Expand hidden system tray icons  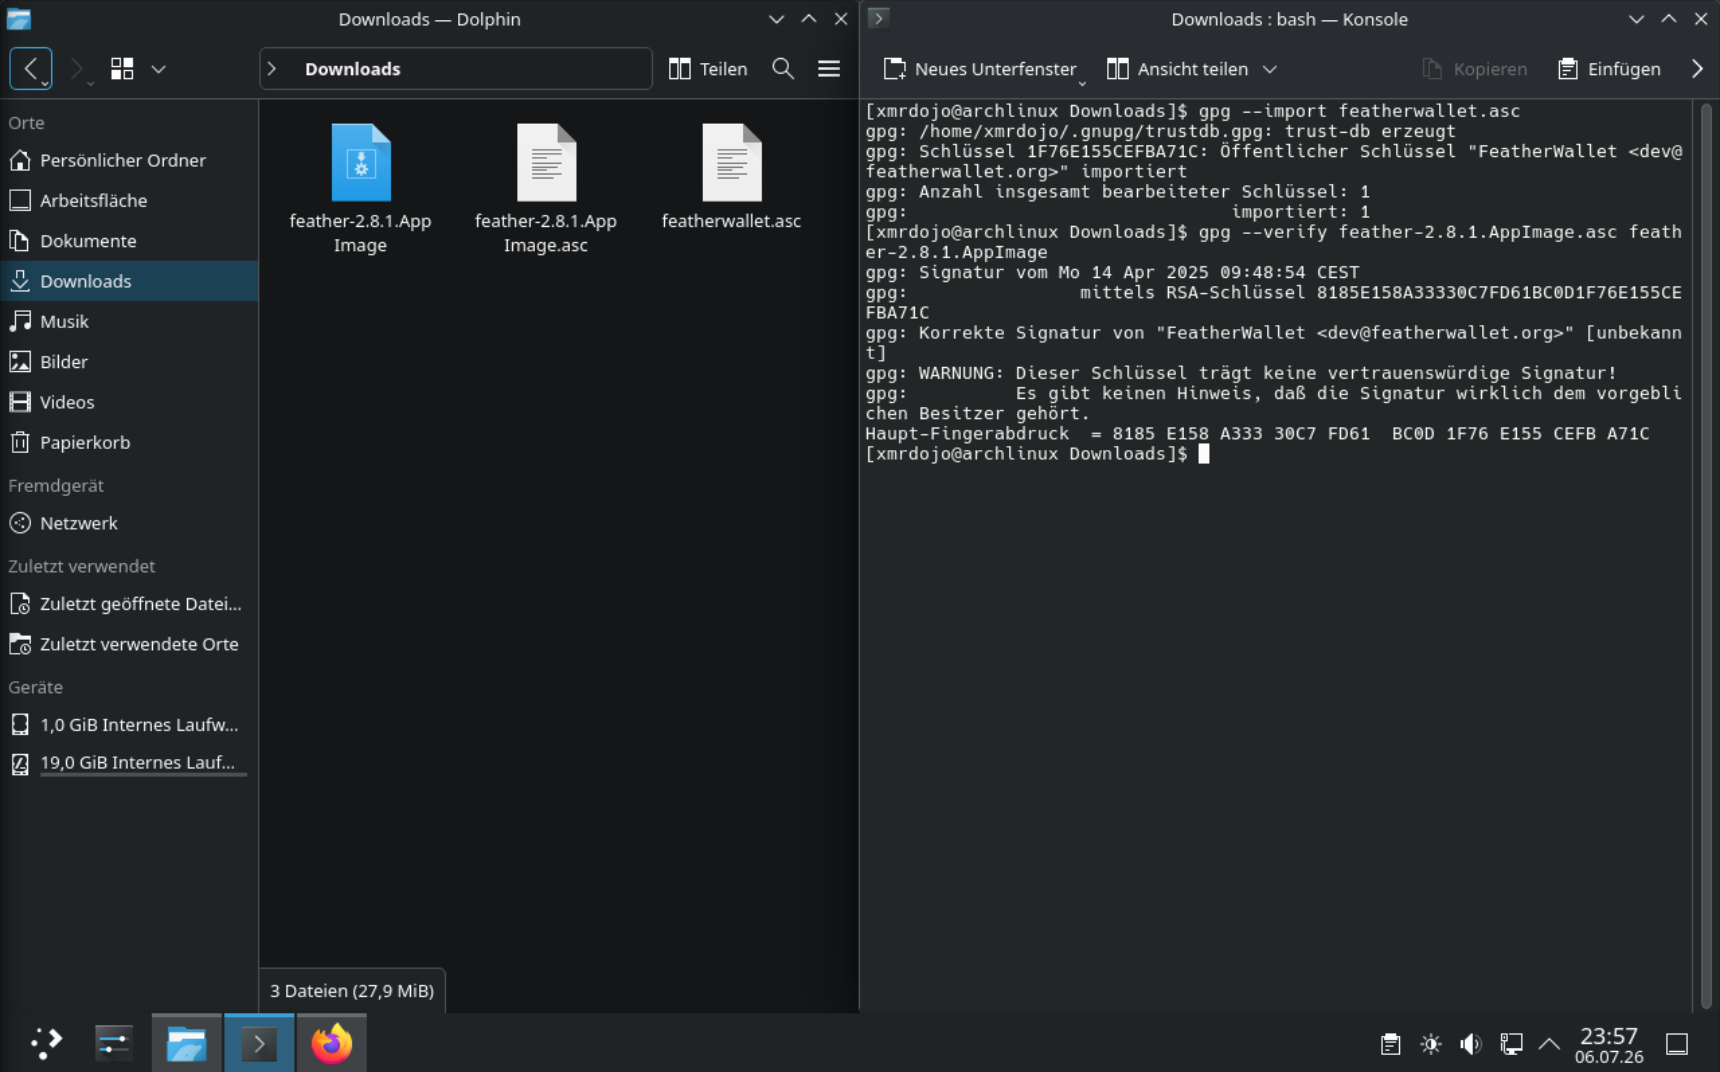click(x=1549, y=1044)
